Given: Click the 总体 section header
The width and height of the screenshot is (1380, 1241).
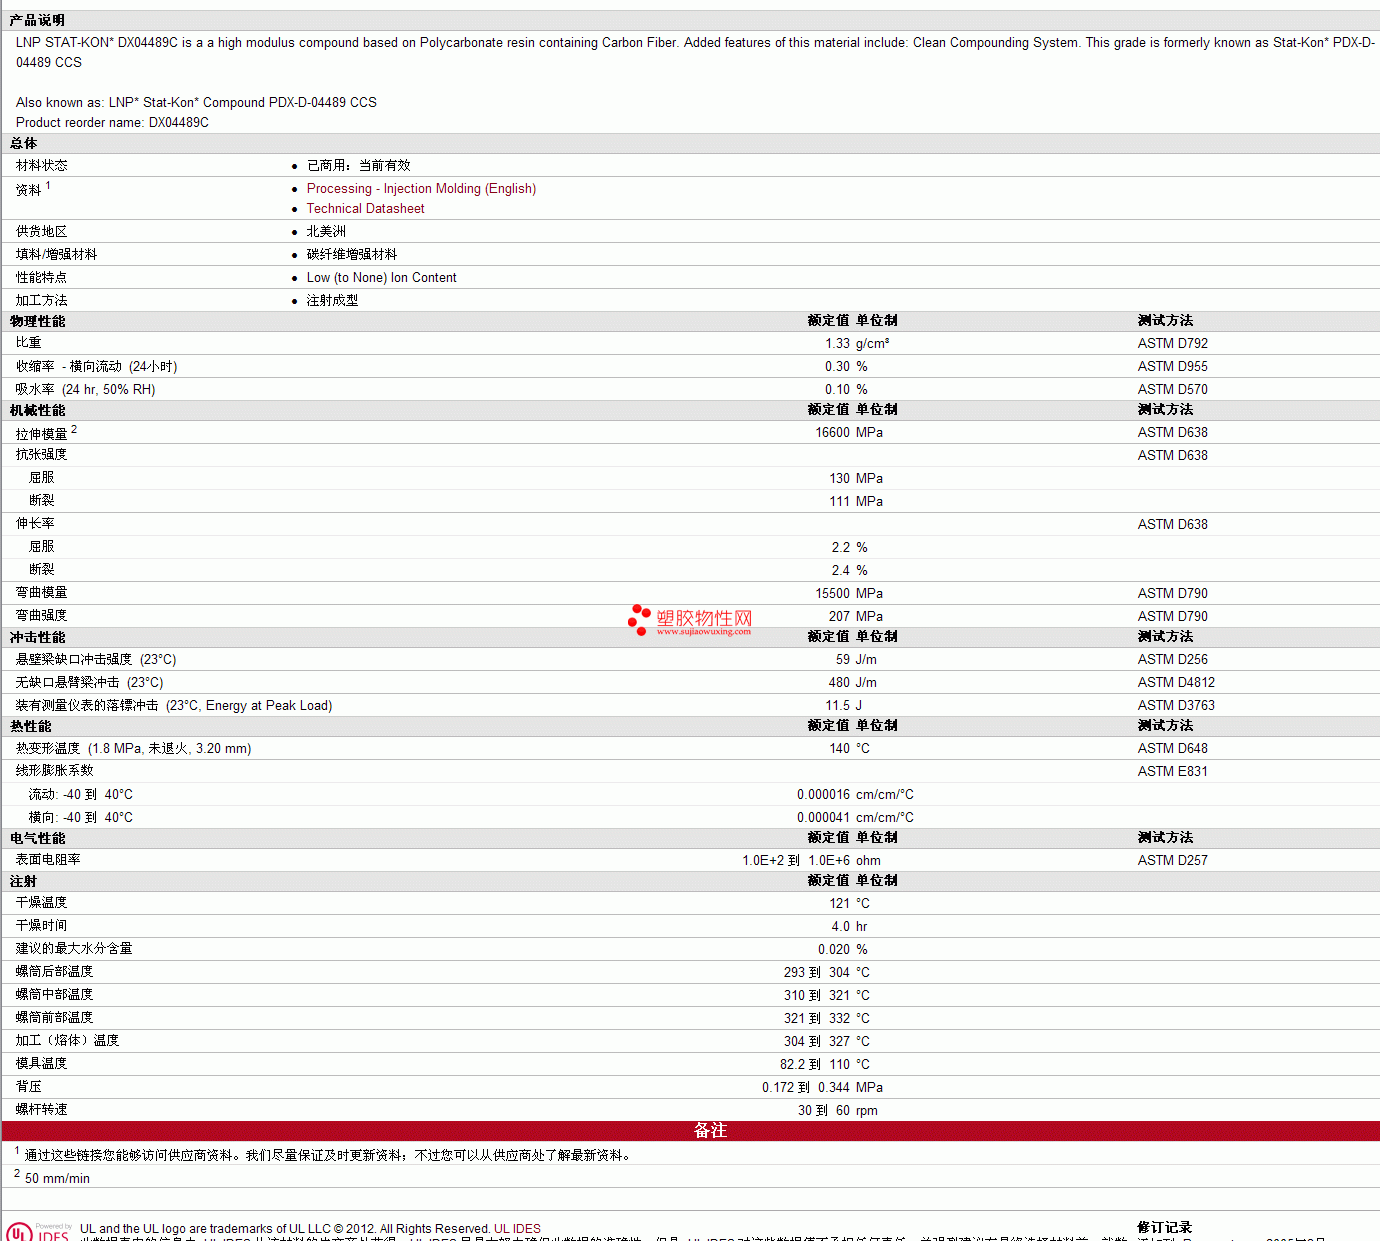Looking at the screenshot, I should 24,144.
